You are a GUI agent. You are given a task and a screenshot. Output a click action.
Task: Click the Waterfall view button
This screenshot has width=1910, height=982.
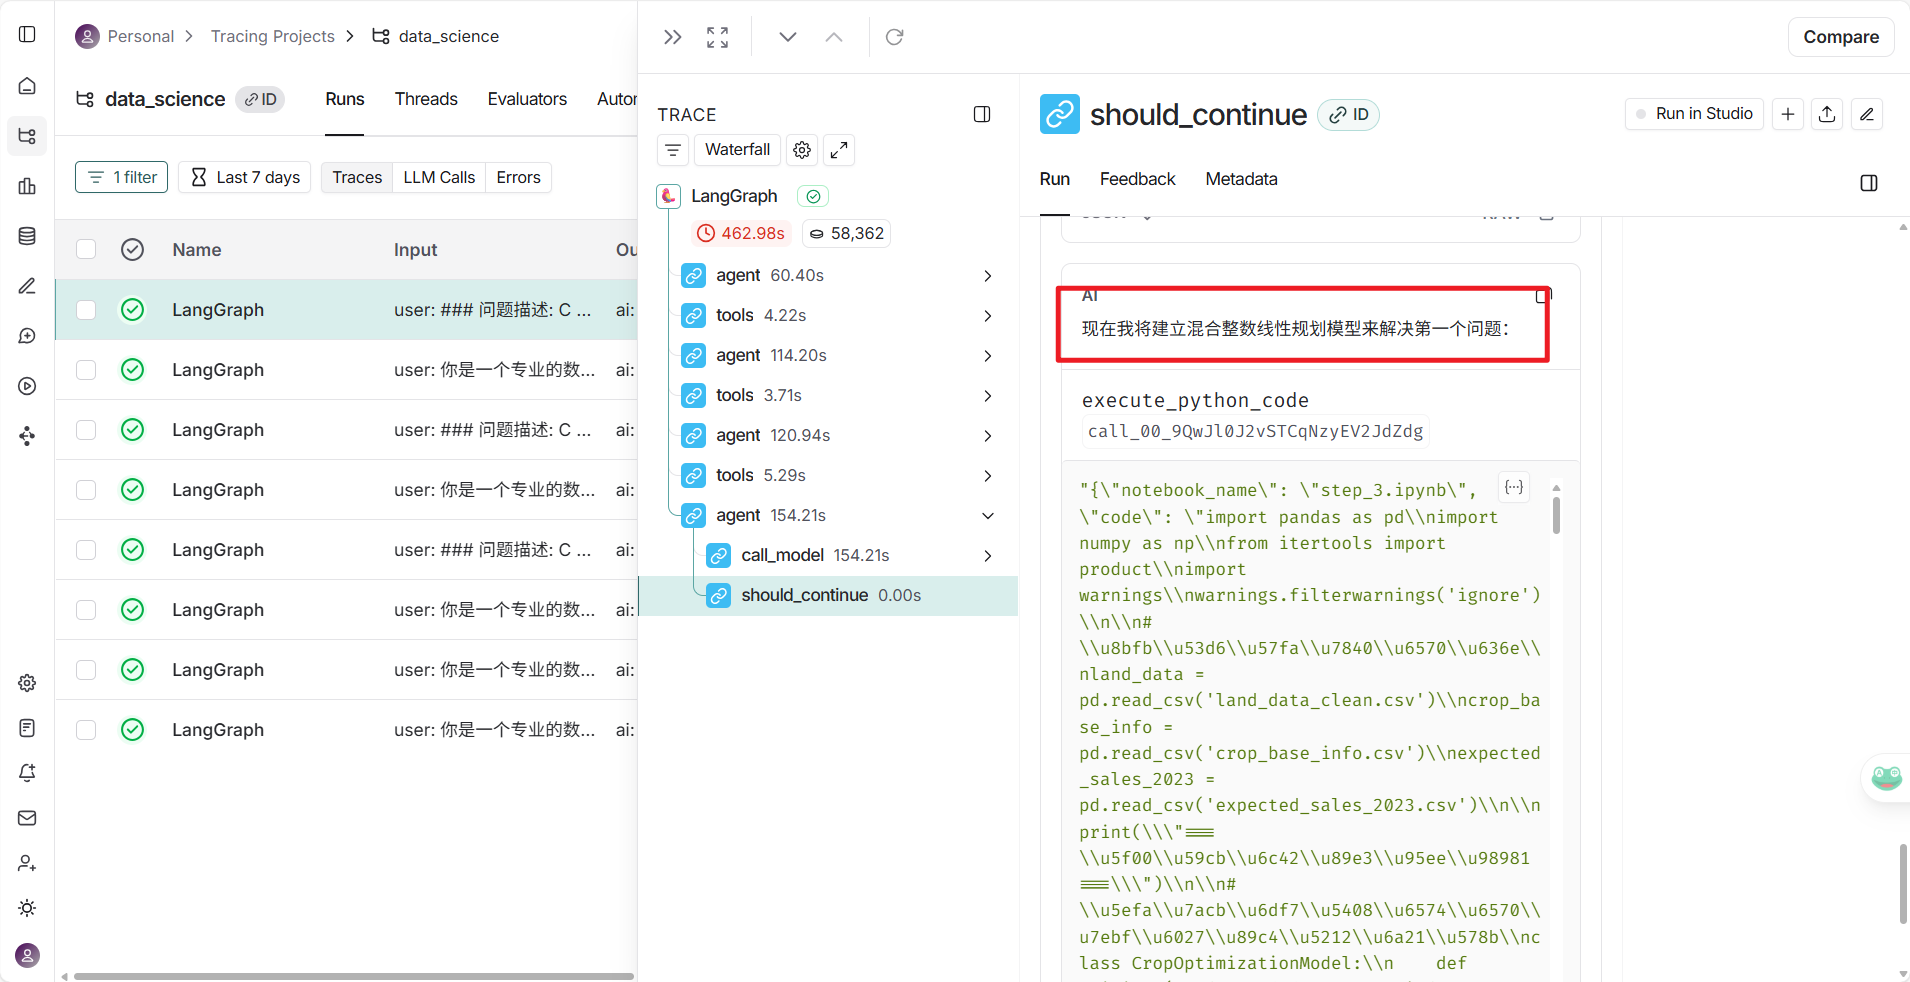737,150
